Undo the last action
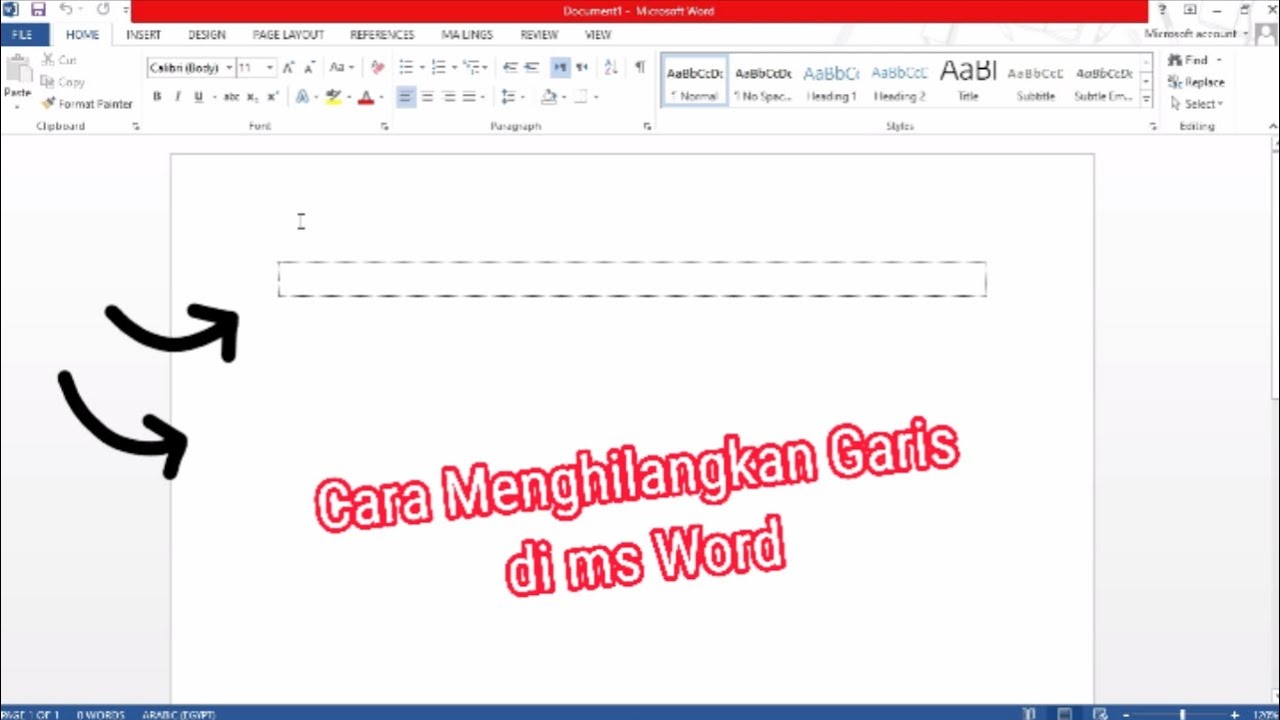 66,10
